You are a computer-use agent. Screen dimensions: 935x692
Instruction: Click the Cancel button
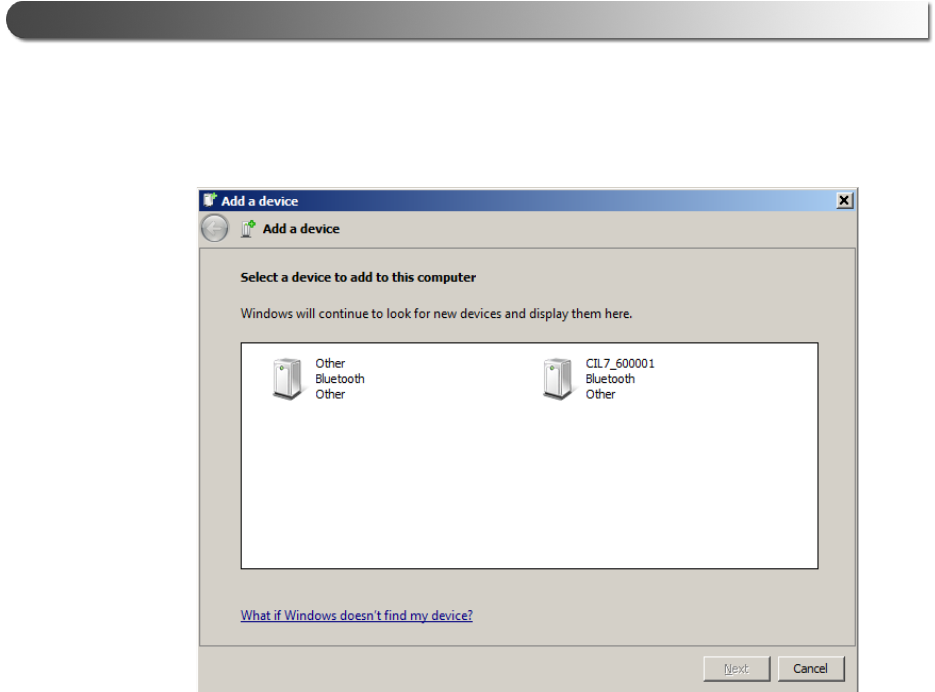(811, 669)
